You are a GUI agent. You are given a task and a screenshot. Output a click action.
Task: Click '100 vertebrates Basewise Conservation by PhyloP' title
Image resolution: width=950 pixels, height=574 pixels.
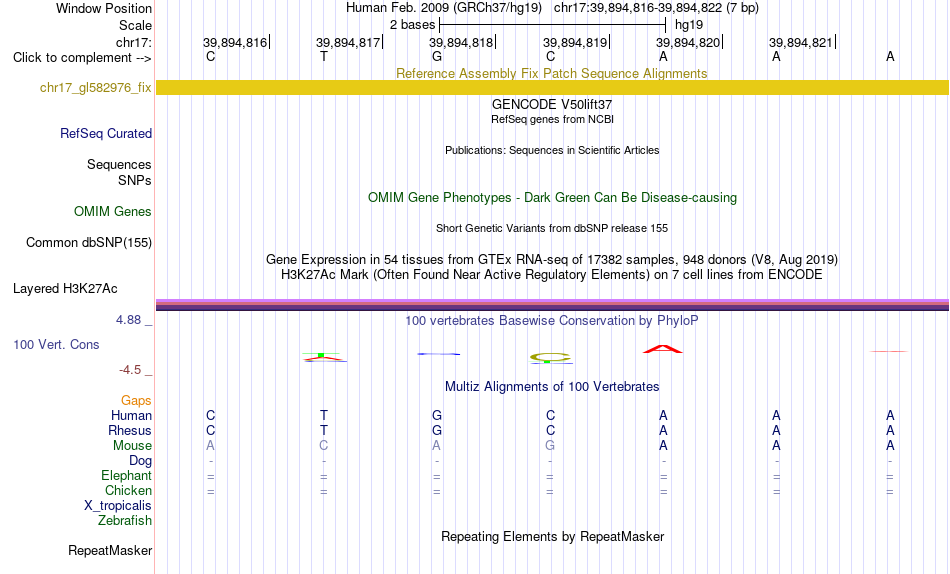point(552,321)
